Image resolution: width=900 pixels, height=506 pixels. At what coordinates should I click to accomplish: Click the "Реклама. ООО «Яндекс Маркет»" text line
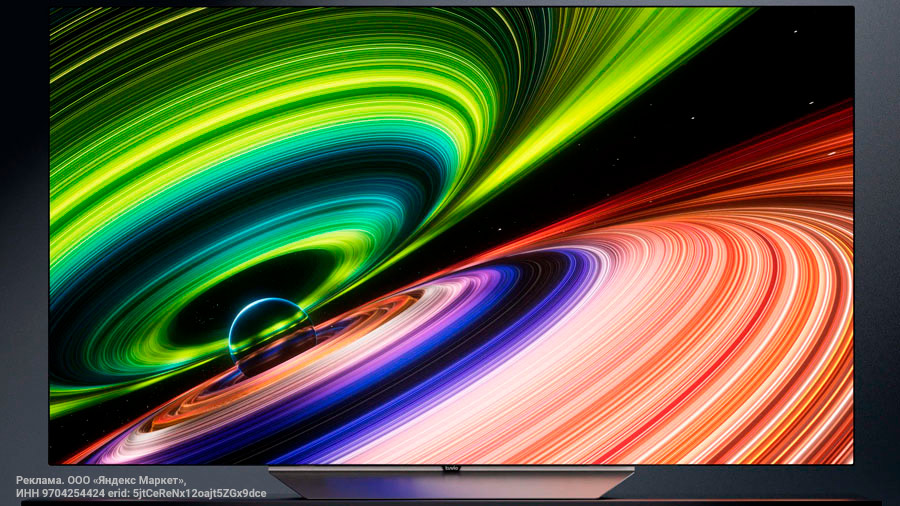tap(101, 480)
